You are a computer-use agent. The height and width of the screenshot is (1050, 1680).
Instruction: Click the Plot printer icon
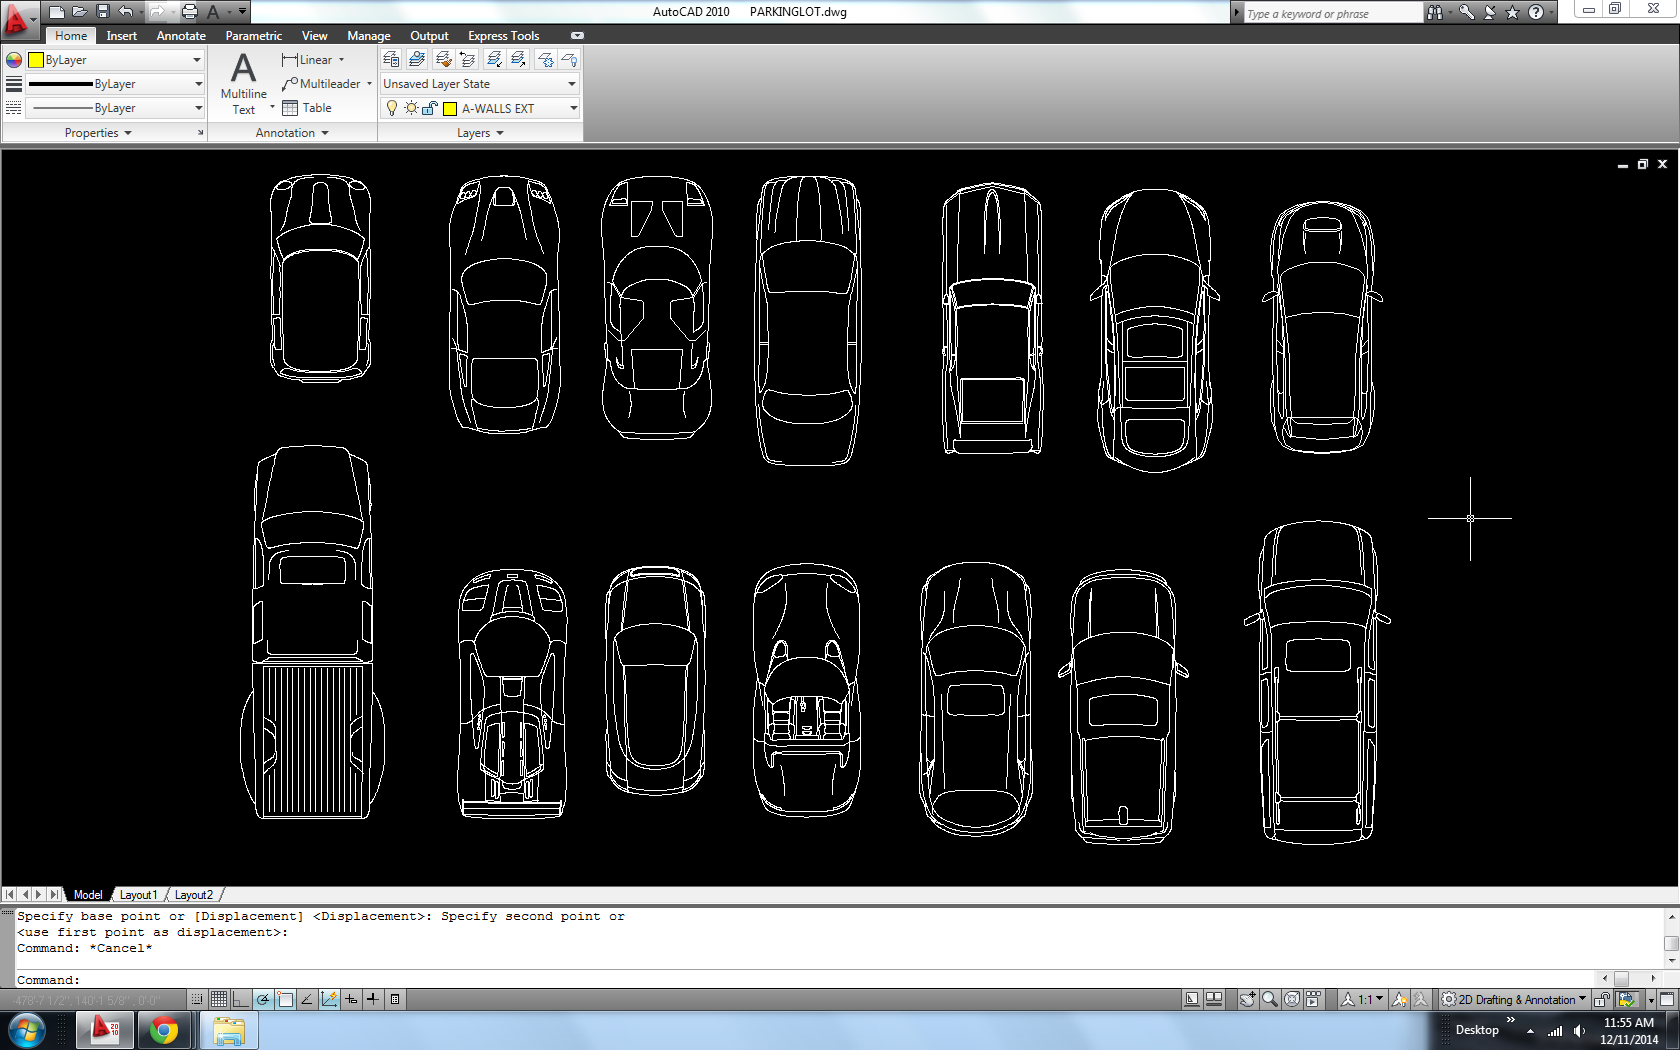tap(190, 12)
